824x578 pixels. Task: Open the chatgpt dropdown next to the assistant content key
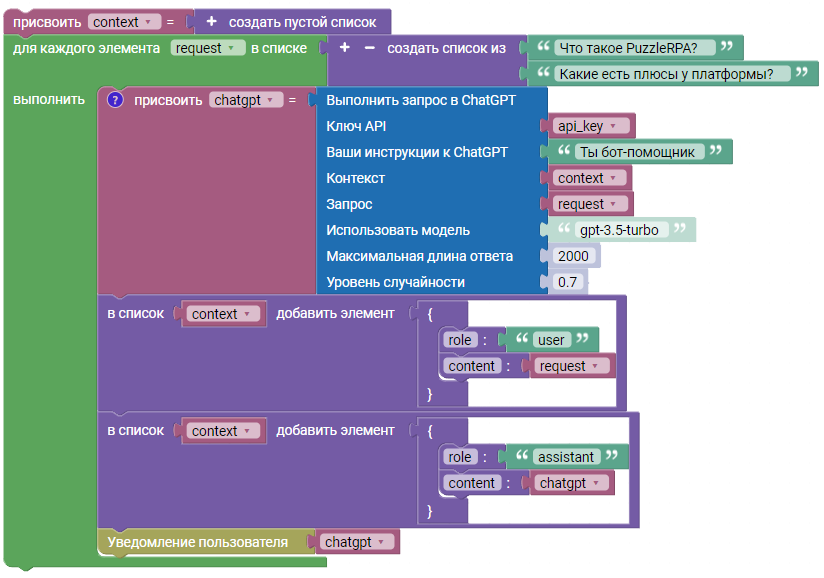572,483
